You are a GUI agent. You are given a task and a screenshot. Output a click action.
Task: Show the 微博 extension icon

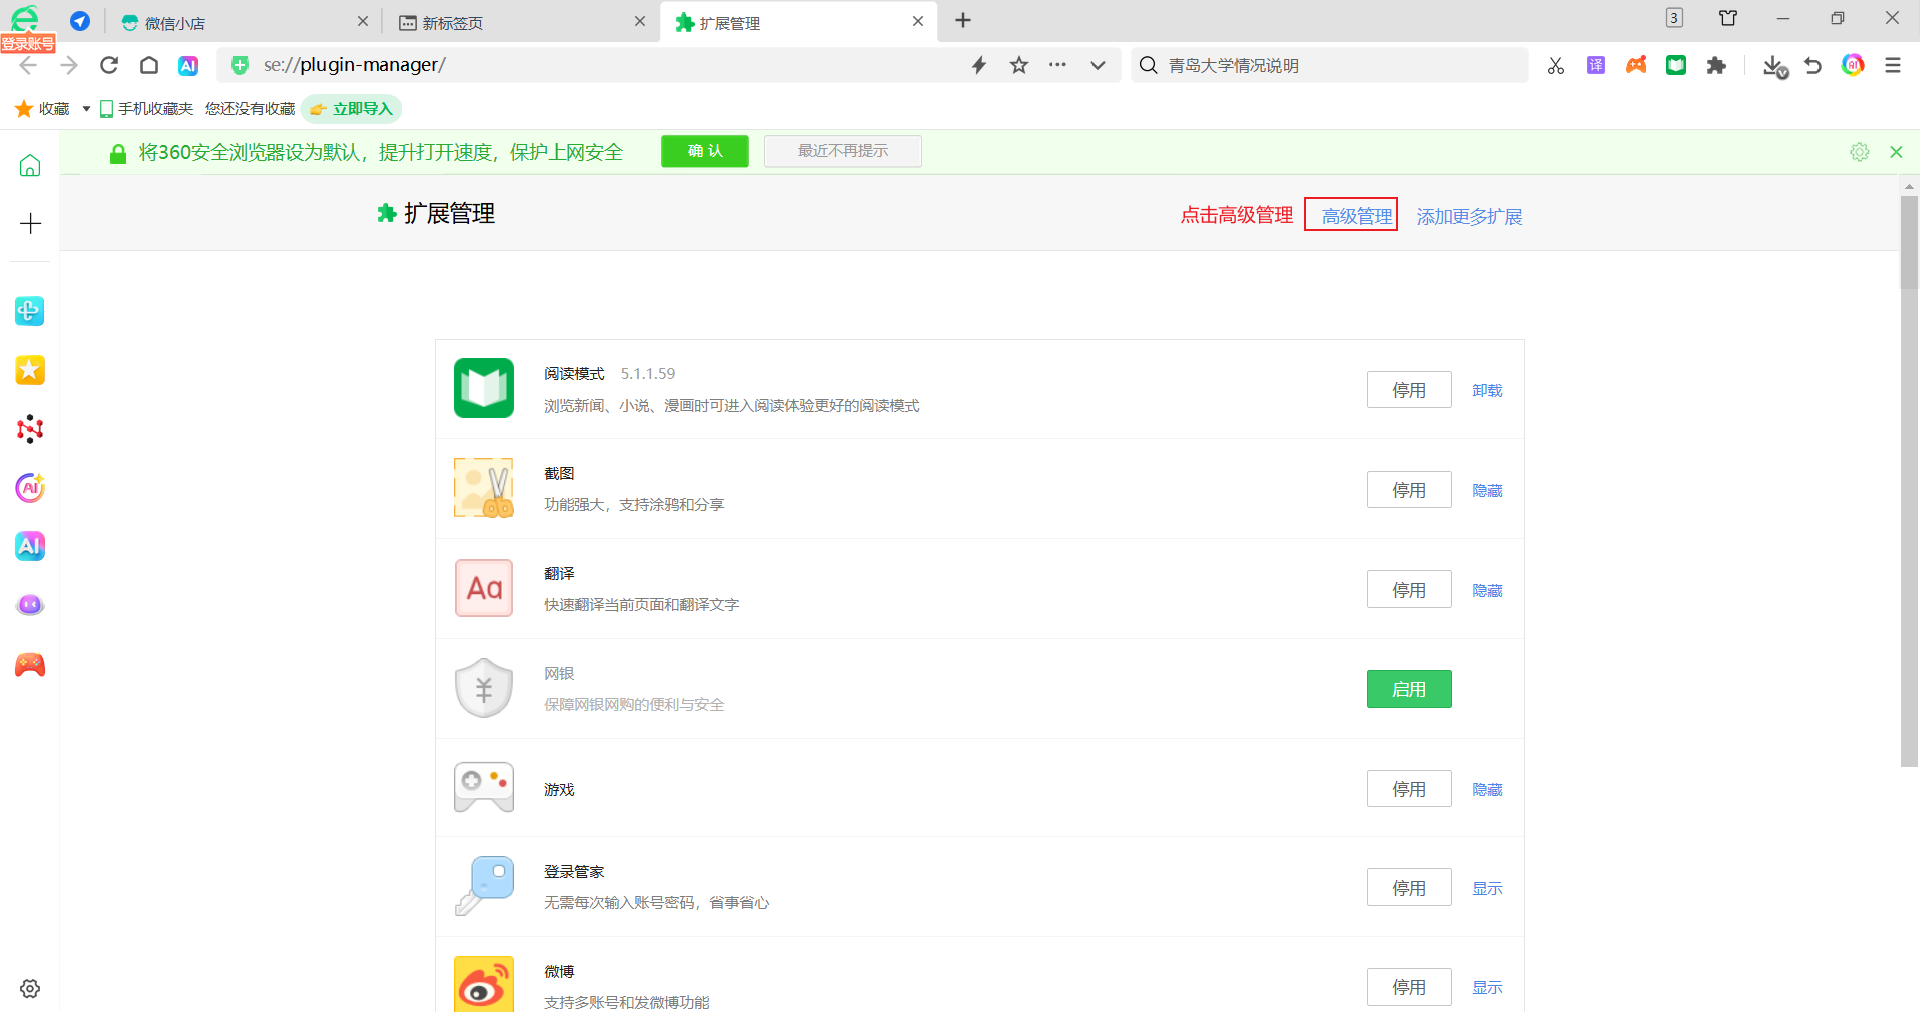point(1487,987)
